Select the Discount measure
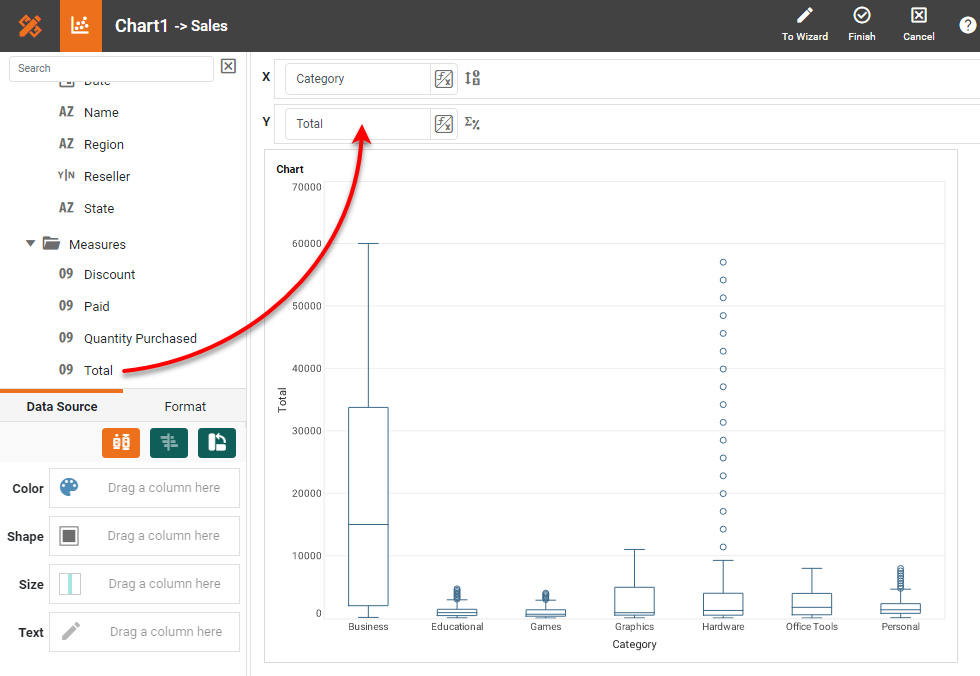 point(109,274)
